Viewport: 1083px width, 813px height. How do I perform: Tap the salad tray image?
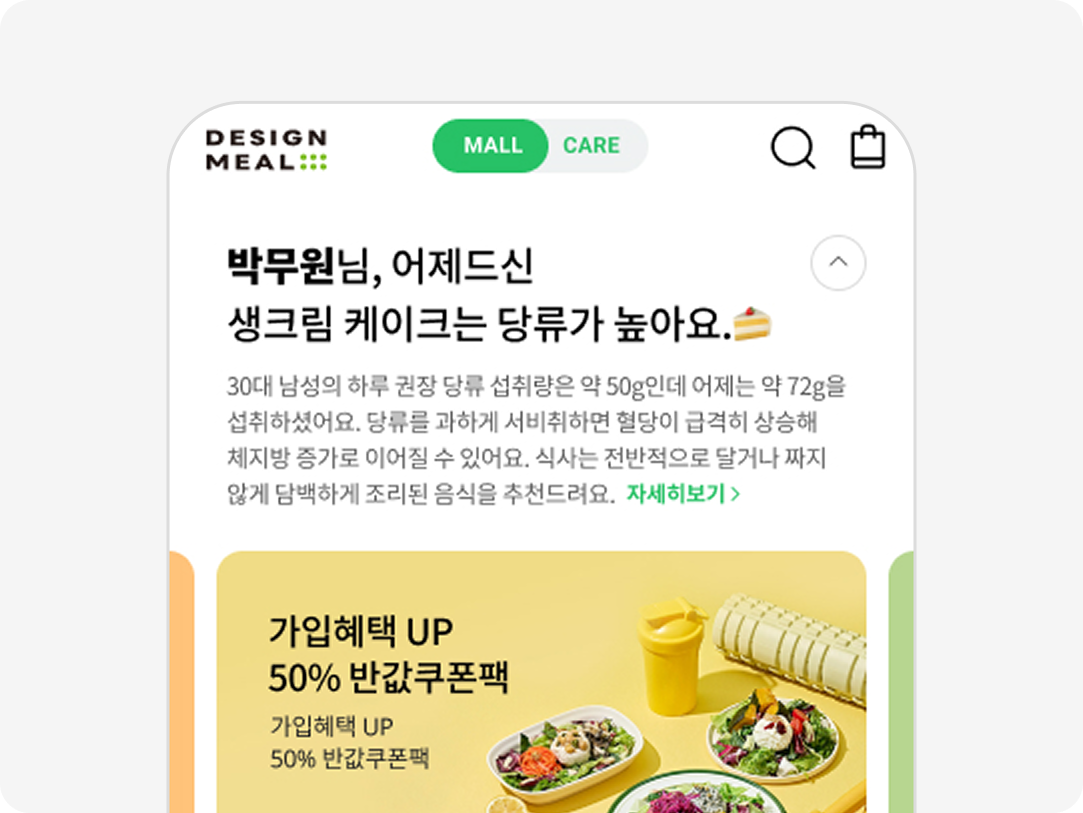565,754
